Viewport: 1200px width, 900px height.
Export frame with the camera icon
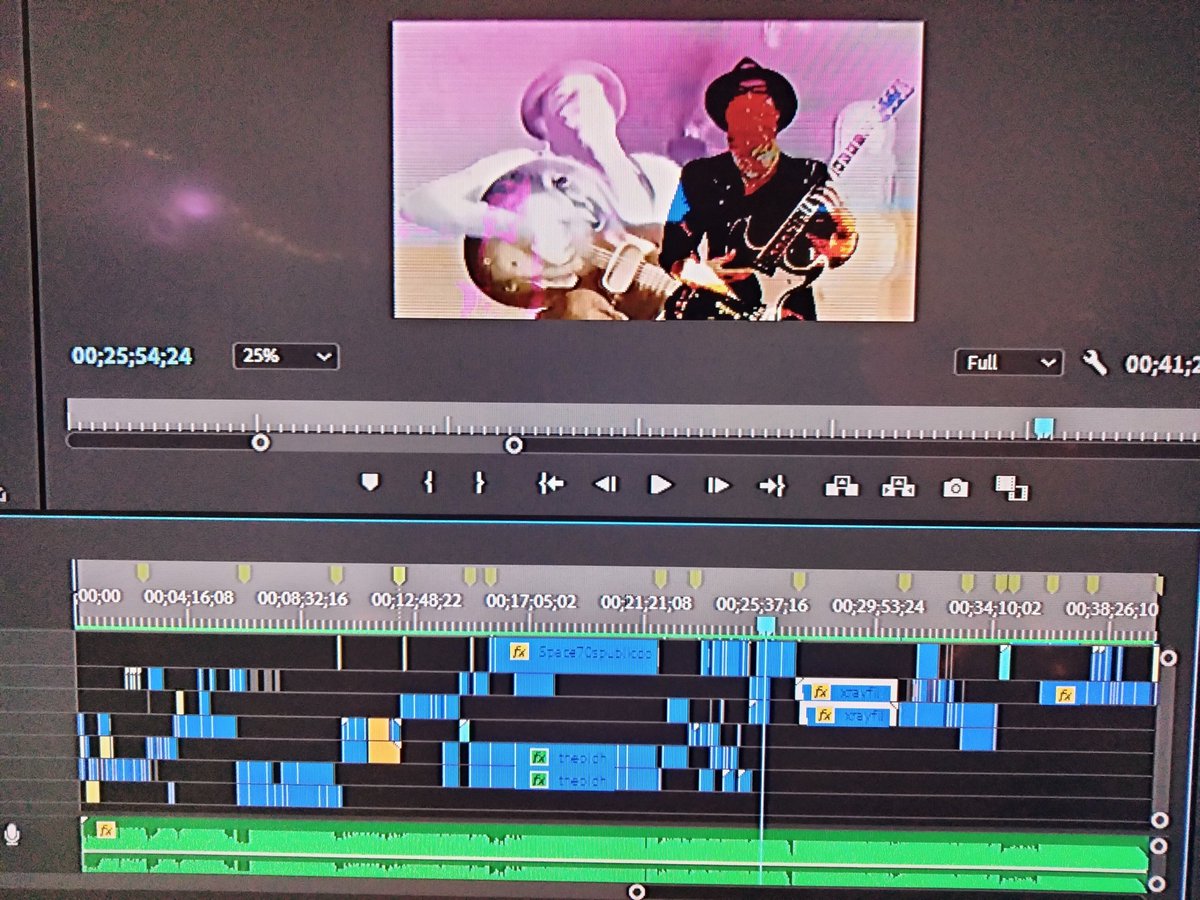(x=955, y=488)
